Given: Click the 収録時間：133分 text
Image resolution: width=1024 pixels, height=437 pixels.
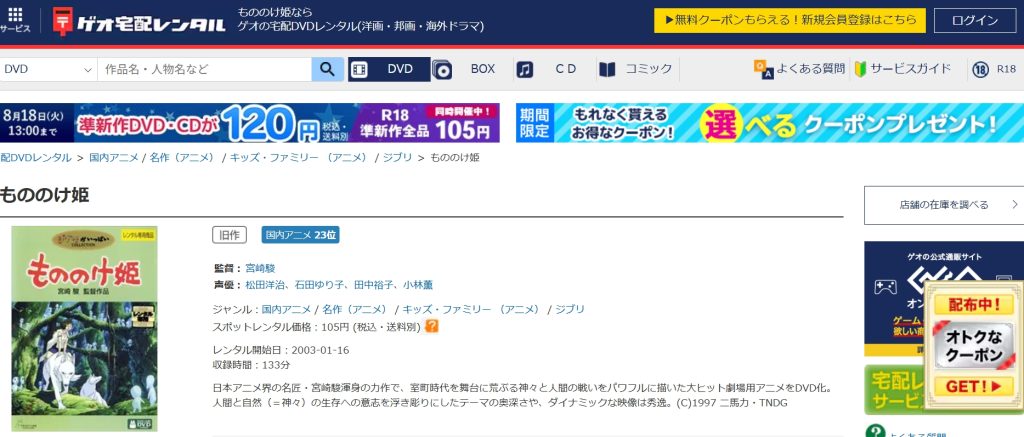Looking at the screenshot, I should 251,365.
